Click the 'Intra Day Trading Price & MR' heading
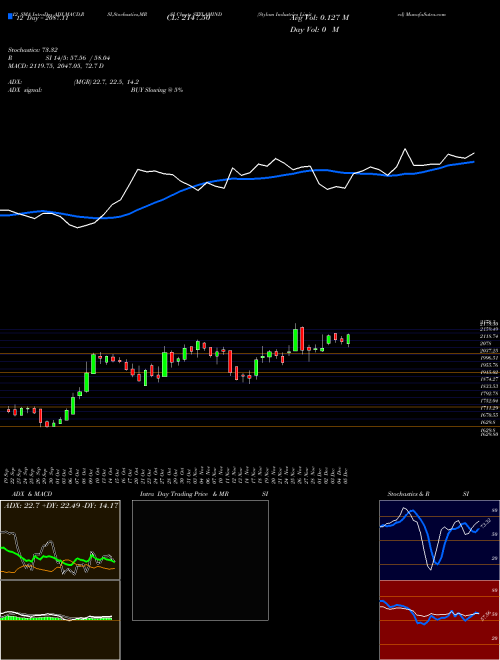500x660 pixels. point(184,494)
